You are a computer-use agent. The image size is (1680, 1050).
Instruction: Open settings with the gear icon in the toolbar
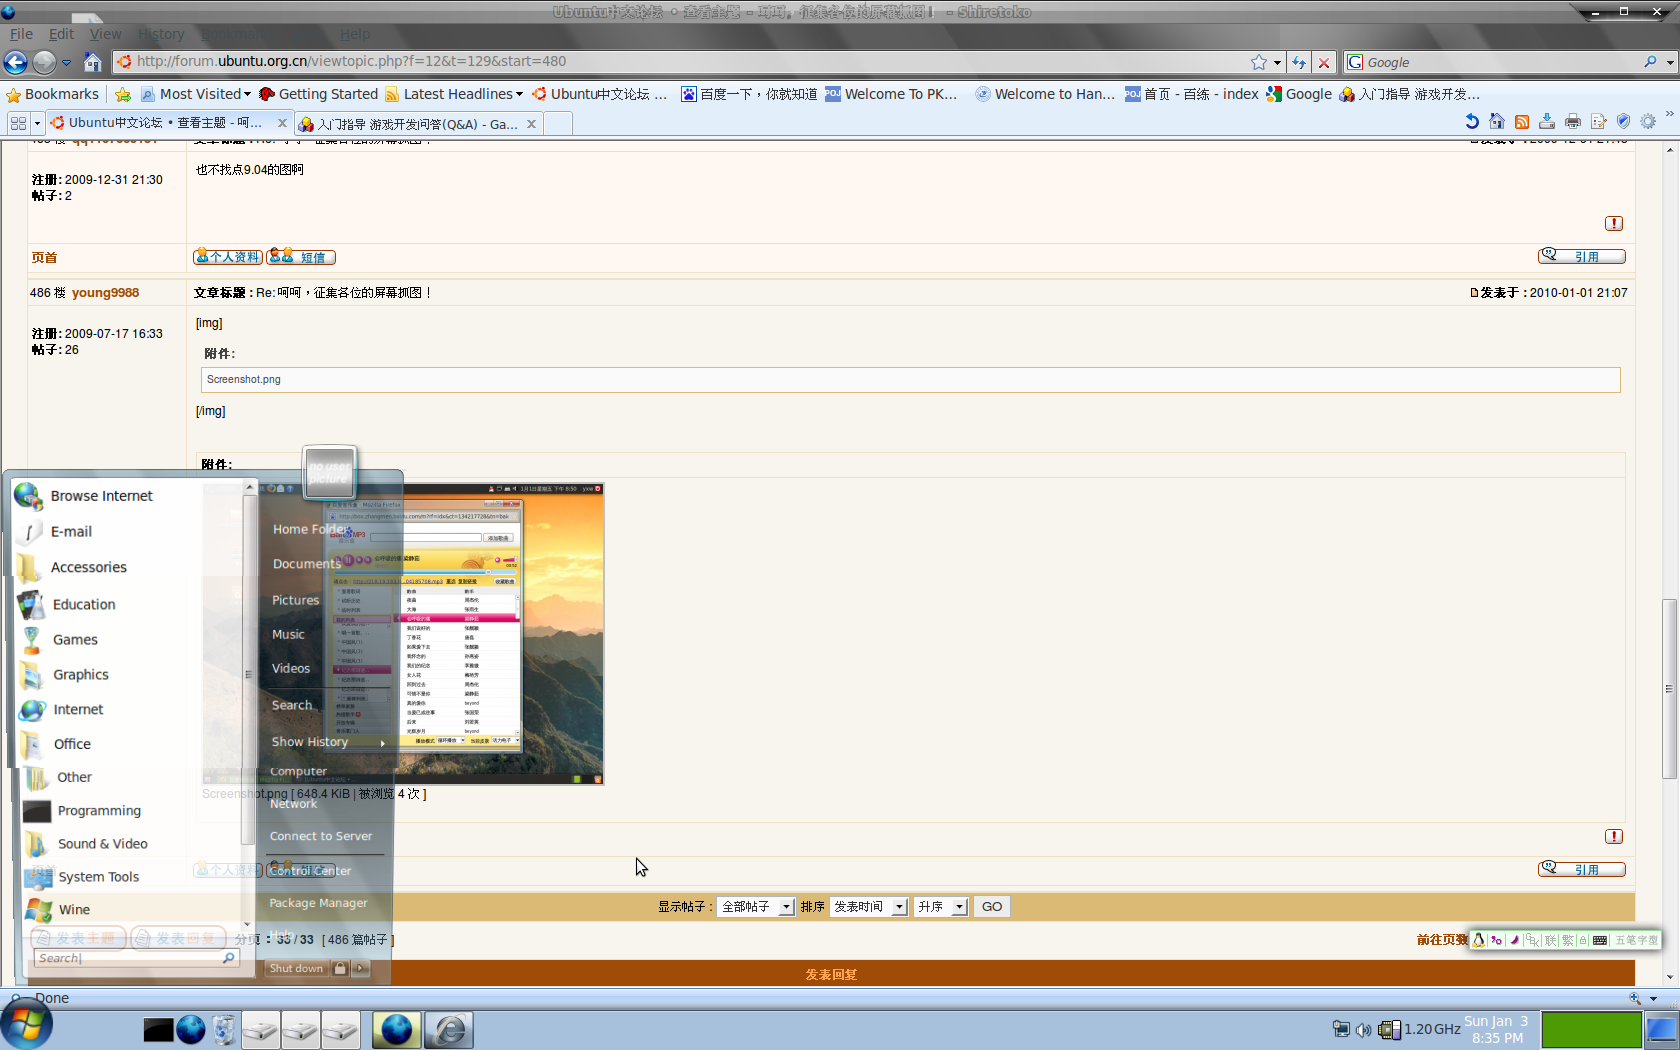(x=1649, y=122)
